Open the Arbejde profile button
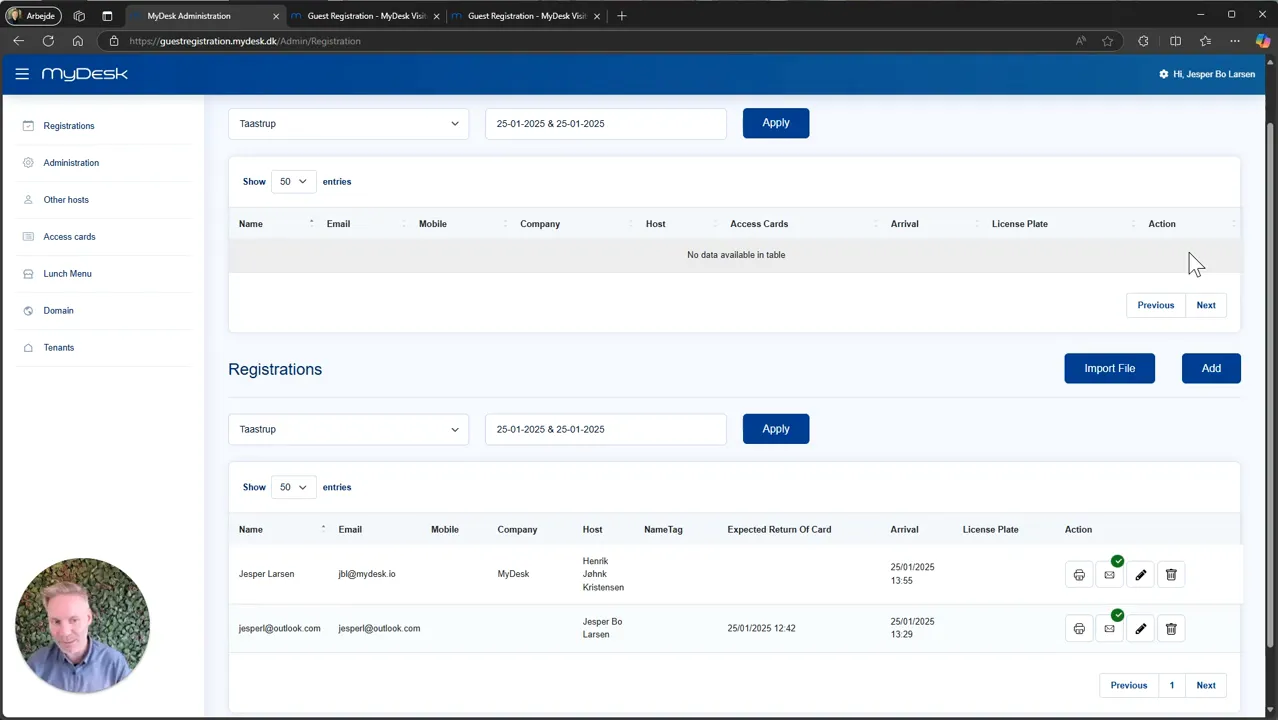 point(34,16)
